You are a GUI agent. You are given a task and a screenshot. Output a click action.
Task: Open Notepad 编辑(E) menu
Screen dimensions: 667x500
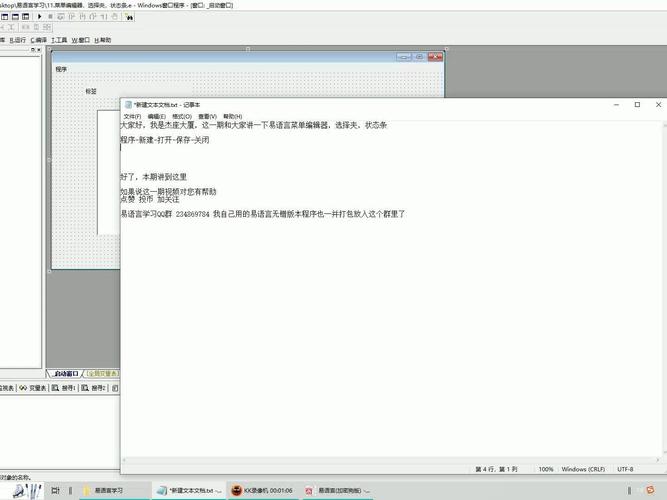pos(157,116)
